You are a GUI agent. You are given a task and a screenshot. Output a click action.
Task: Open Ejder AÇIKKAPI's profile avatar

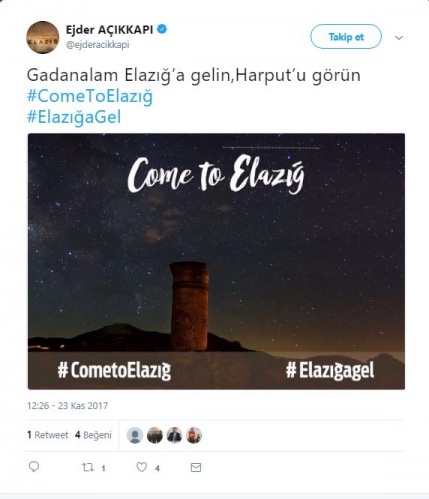point(43,37)
